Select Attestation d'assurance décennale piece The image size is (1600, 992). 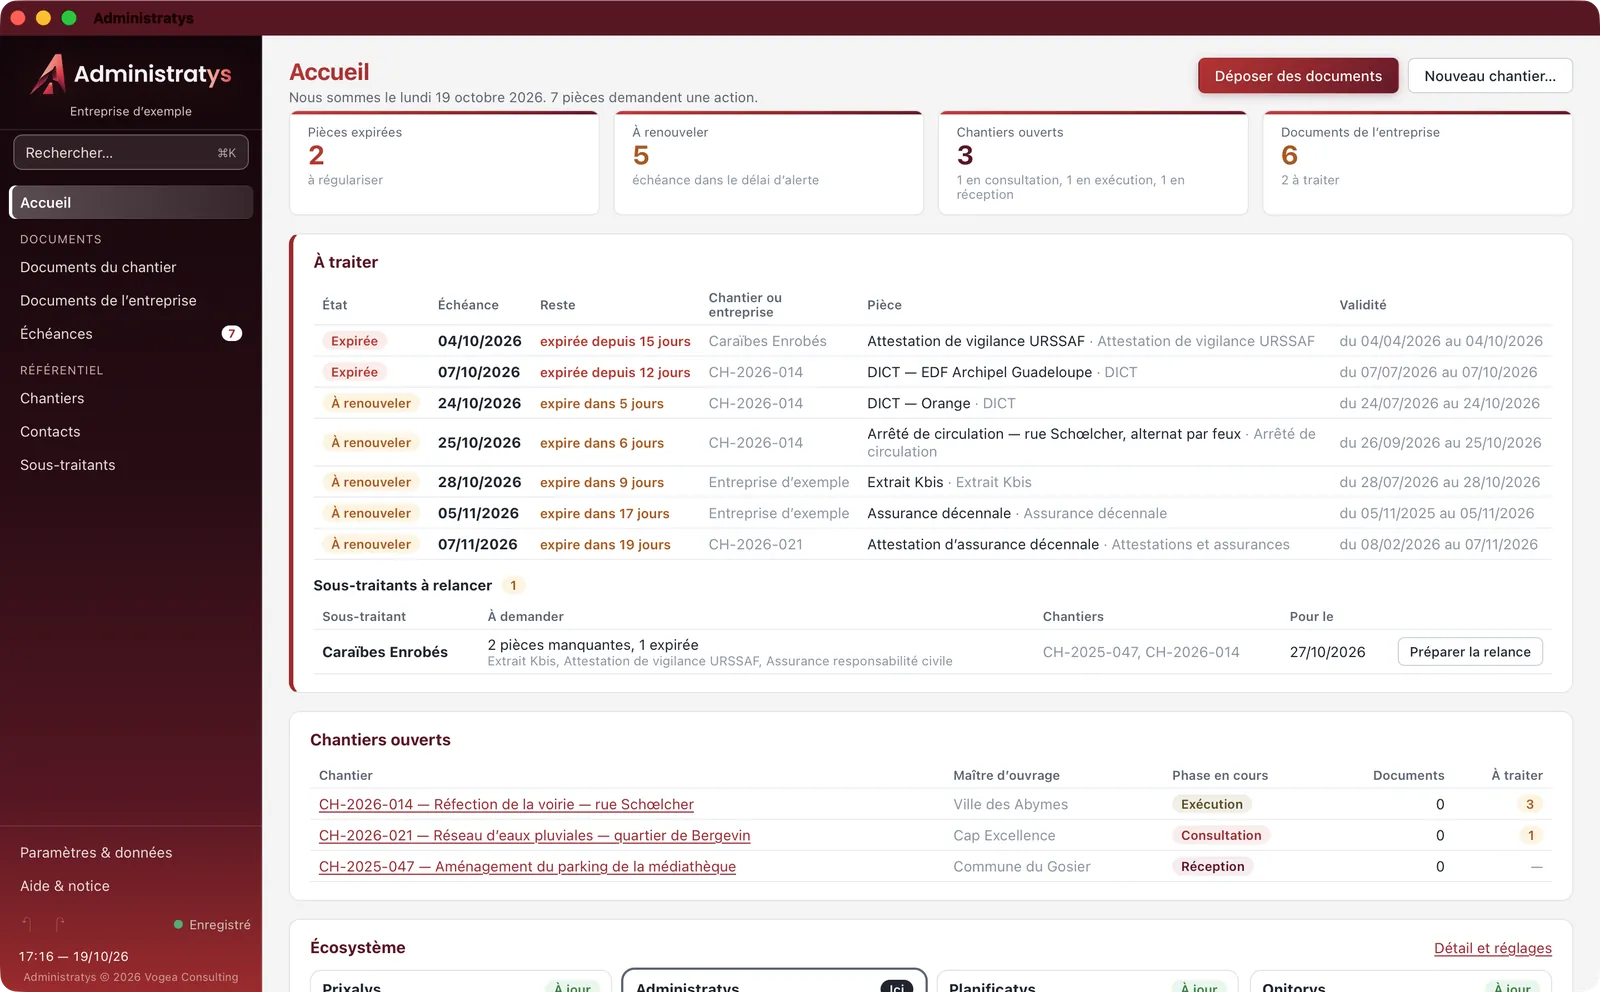[x=983, y=544]
